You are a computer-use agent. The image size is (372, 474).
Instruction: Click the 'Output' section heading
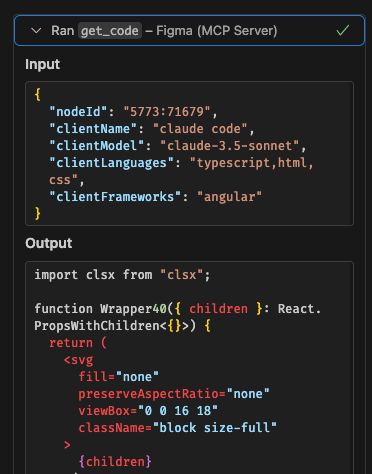pyautogui.click(x=49, y=243)
